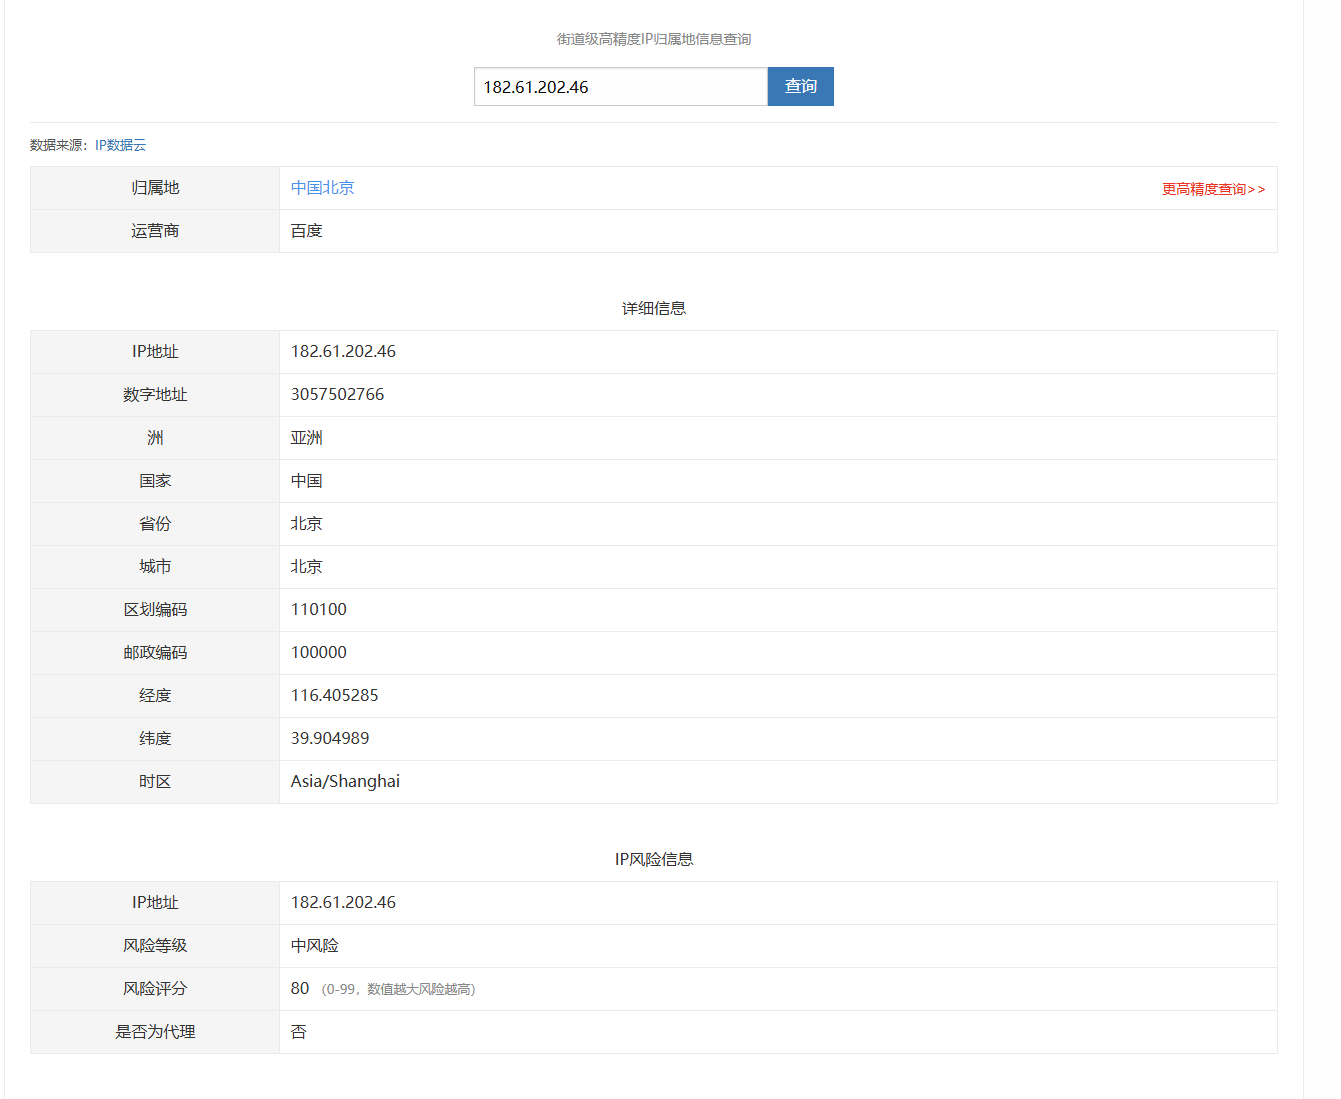Select the postal code 100000
The height and width of the screenshot is (1099, 1341).
(319, 653)
